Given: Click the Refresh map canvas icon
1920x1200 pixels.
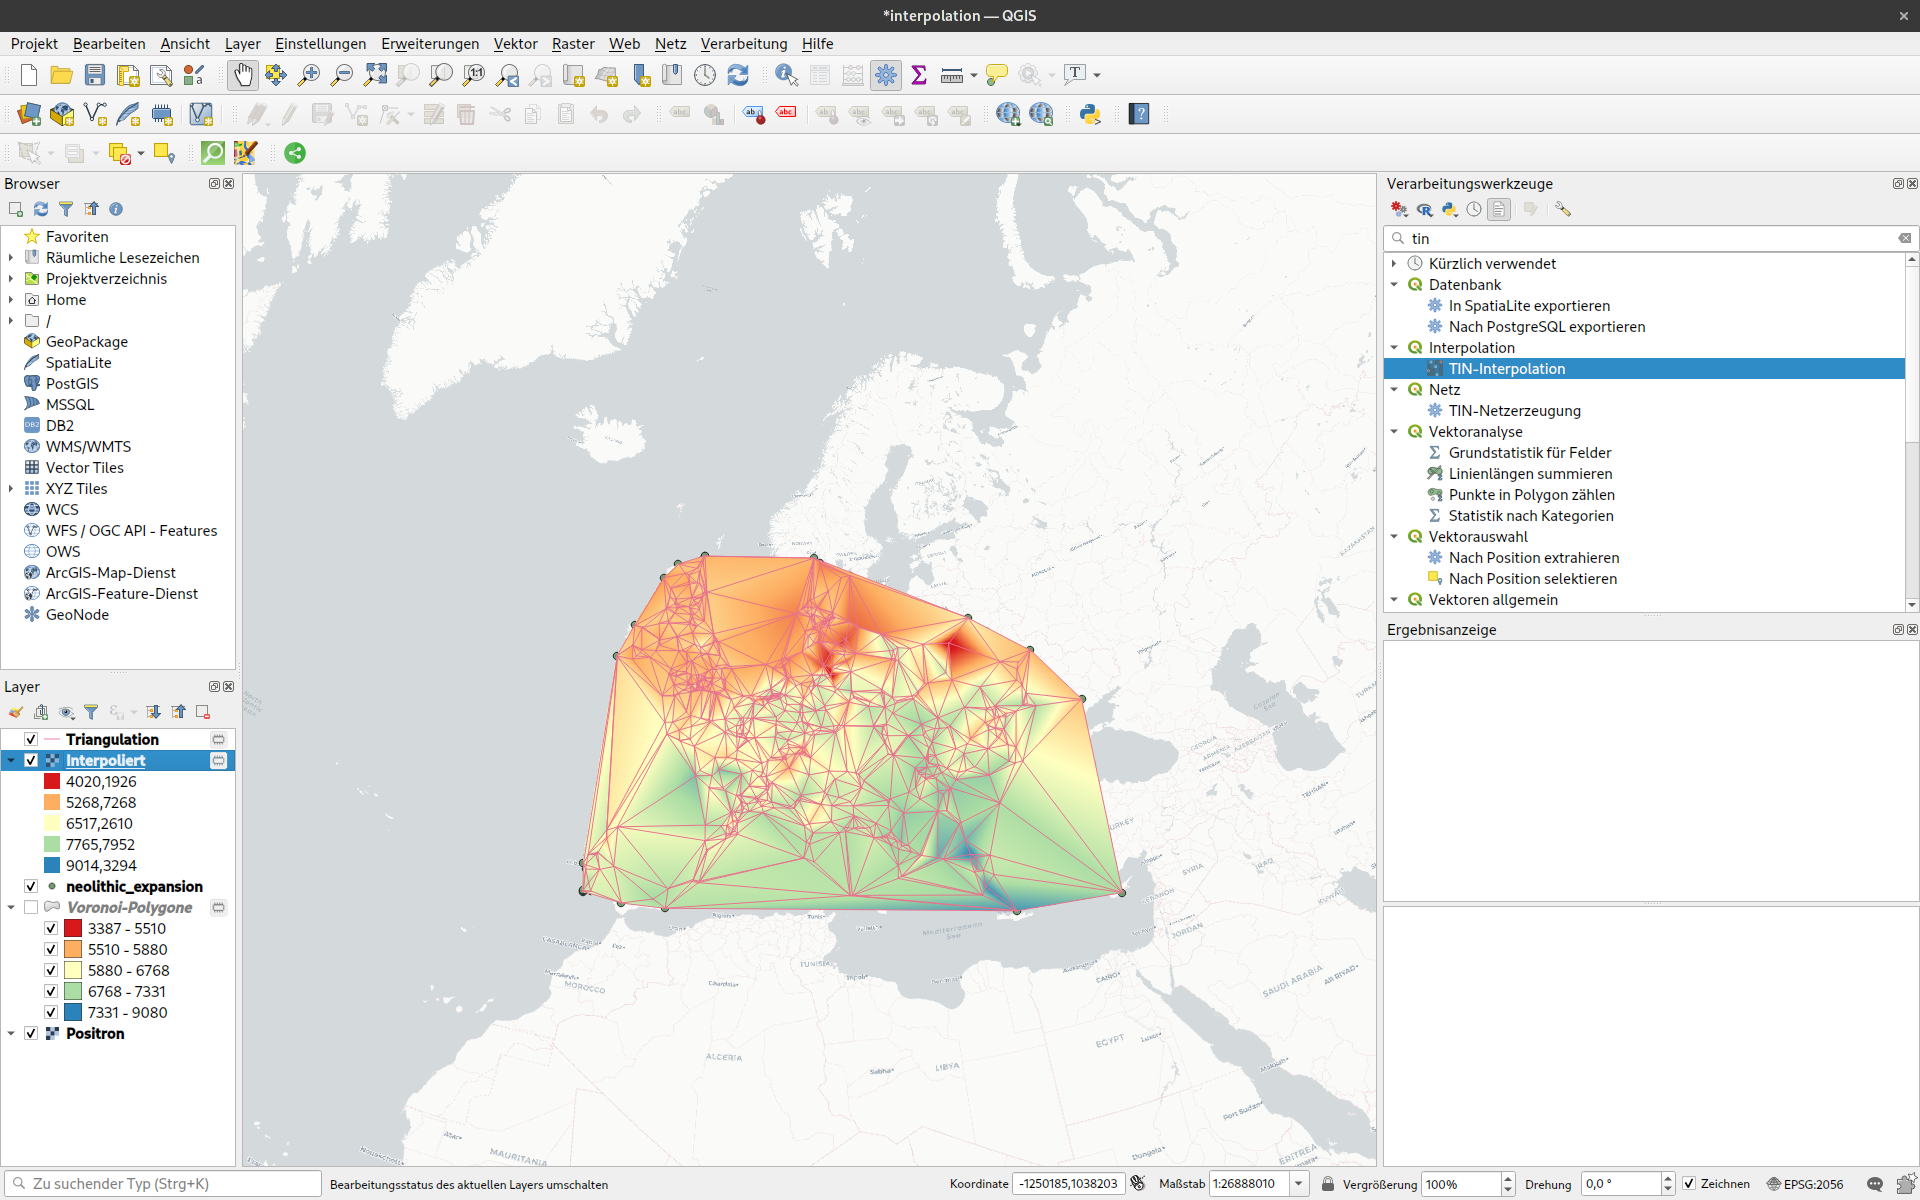Looking at the screenshot, I should point(738,75).
